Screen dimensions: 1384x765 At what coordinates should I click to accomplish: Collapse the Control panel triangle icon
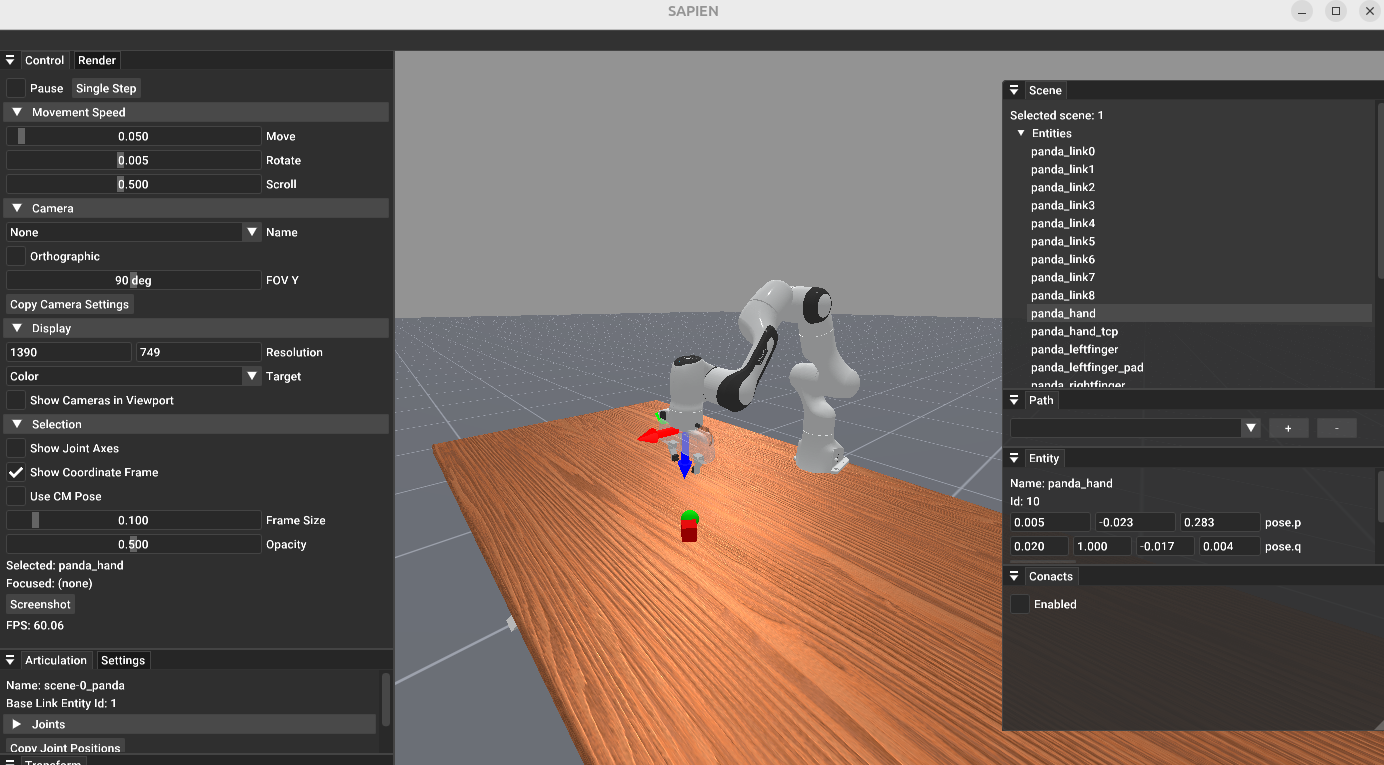[x=10, y=60]
